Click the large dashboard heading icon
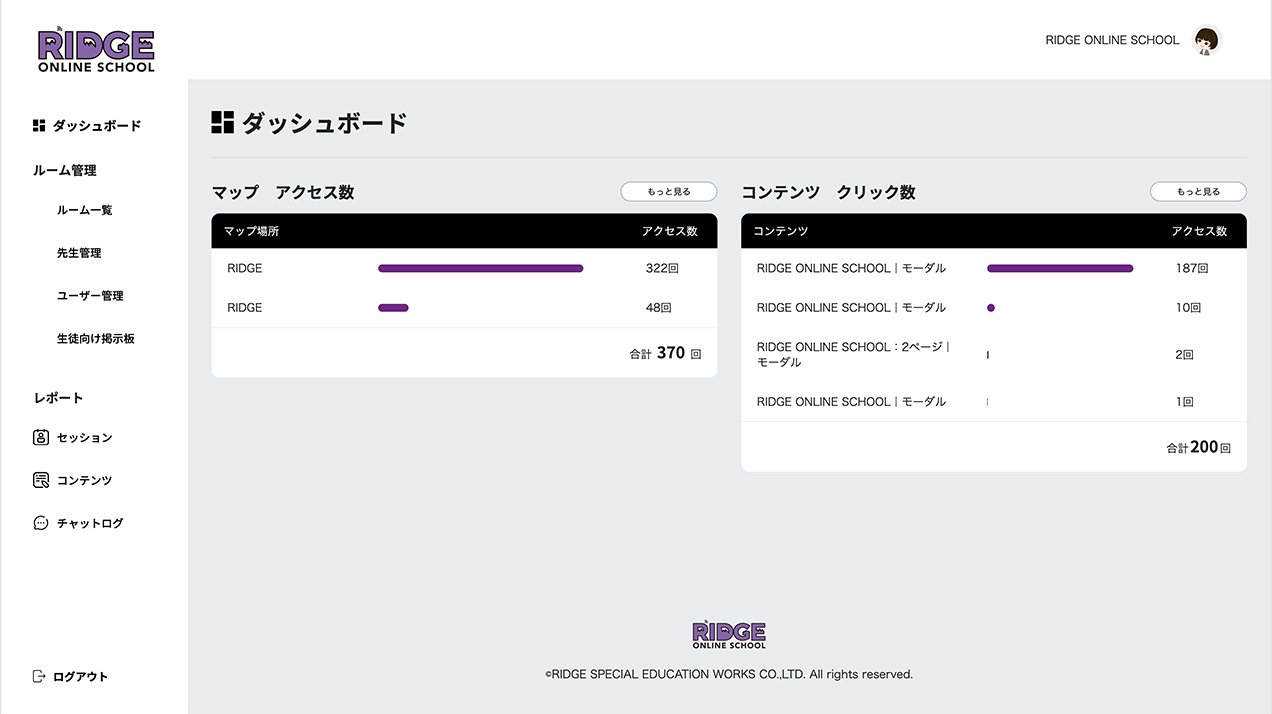Screen dimensions: 1272x714 tap(222, 123)
